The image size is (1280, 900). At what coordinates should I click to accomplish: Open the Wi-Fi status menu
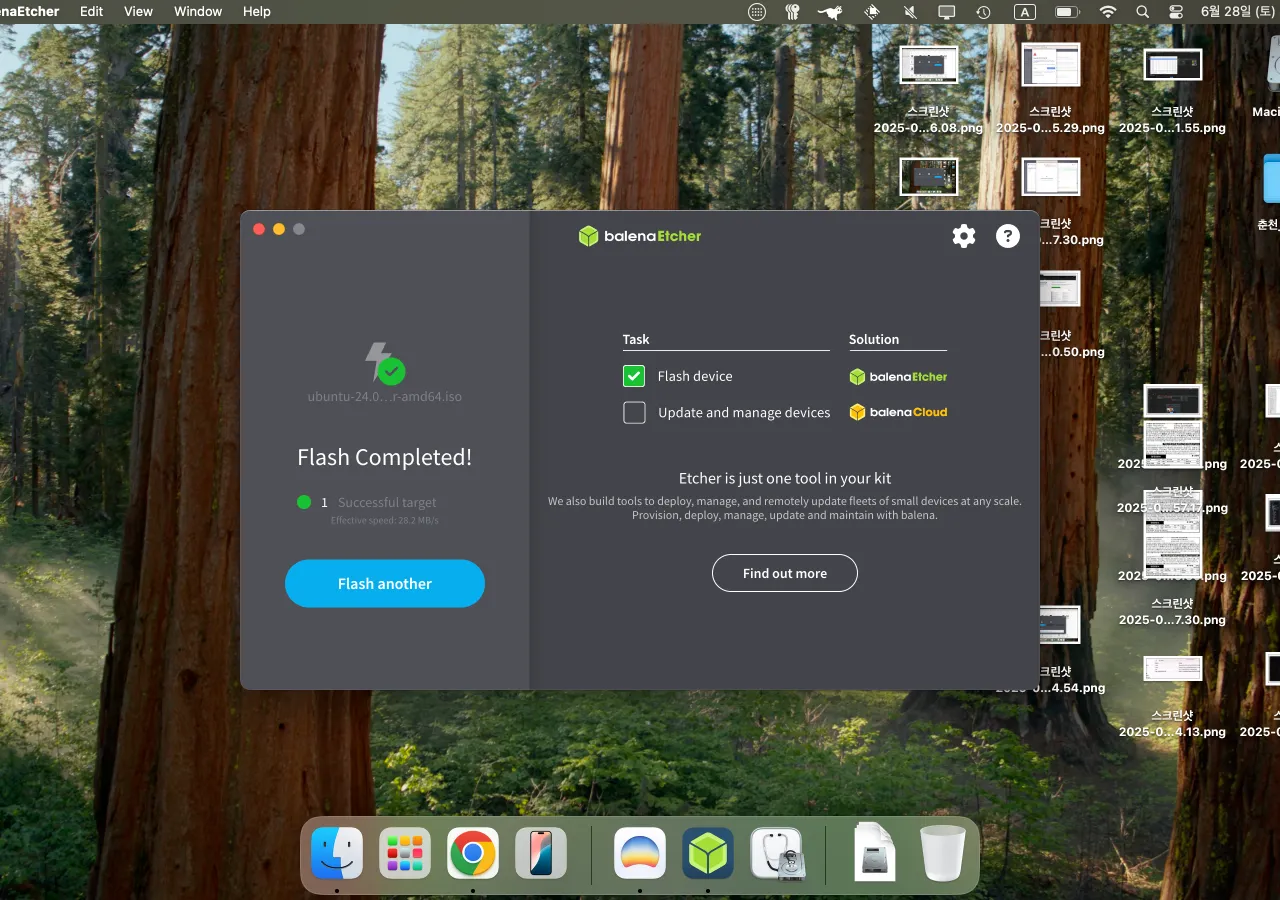pos(1107,12)
